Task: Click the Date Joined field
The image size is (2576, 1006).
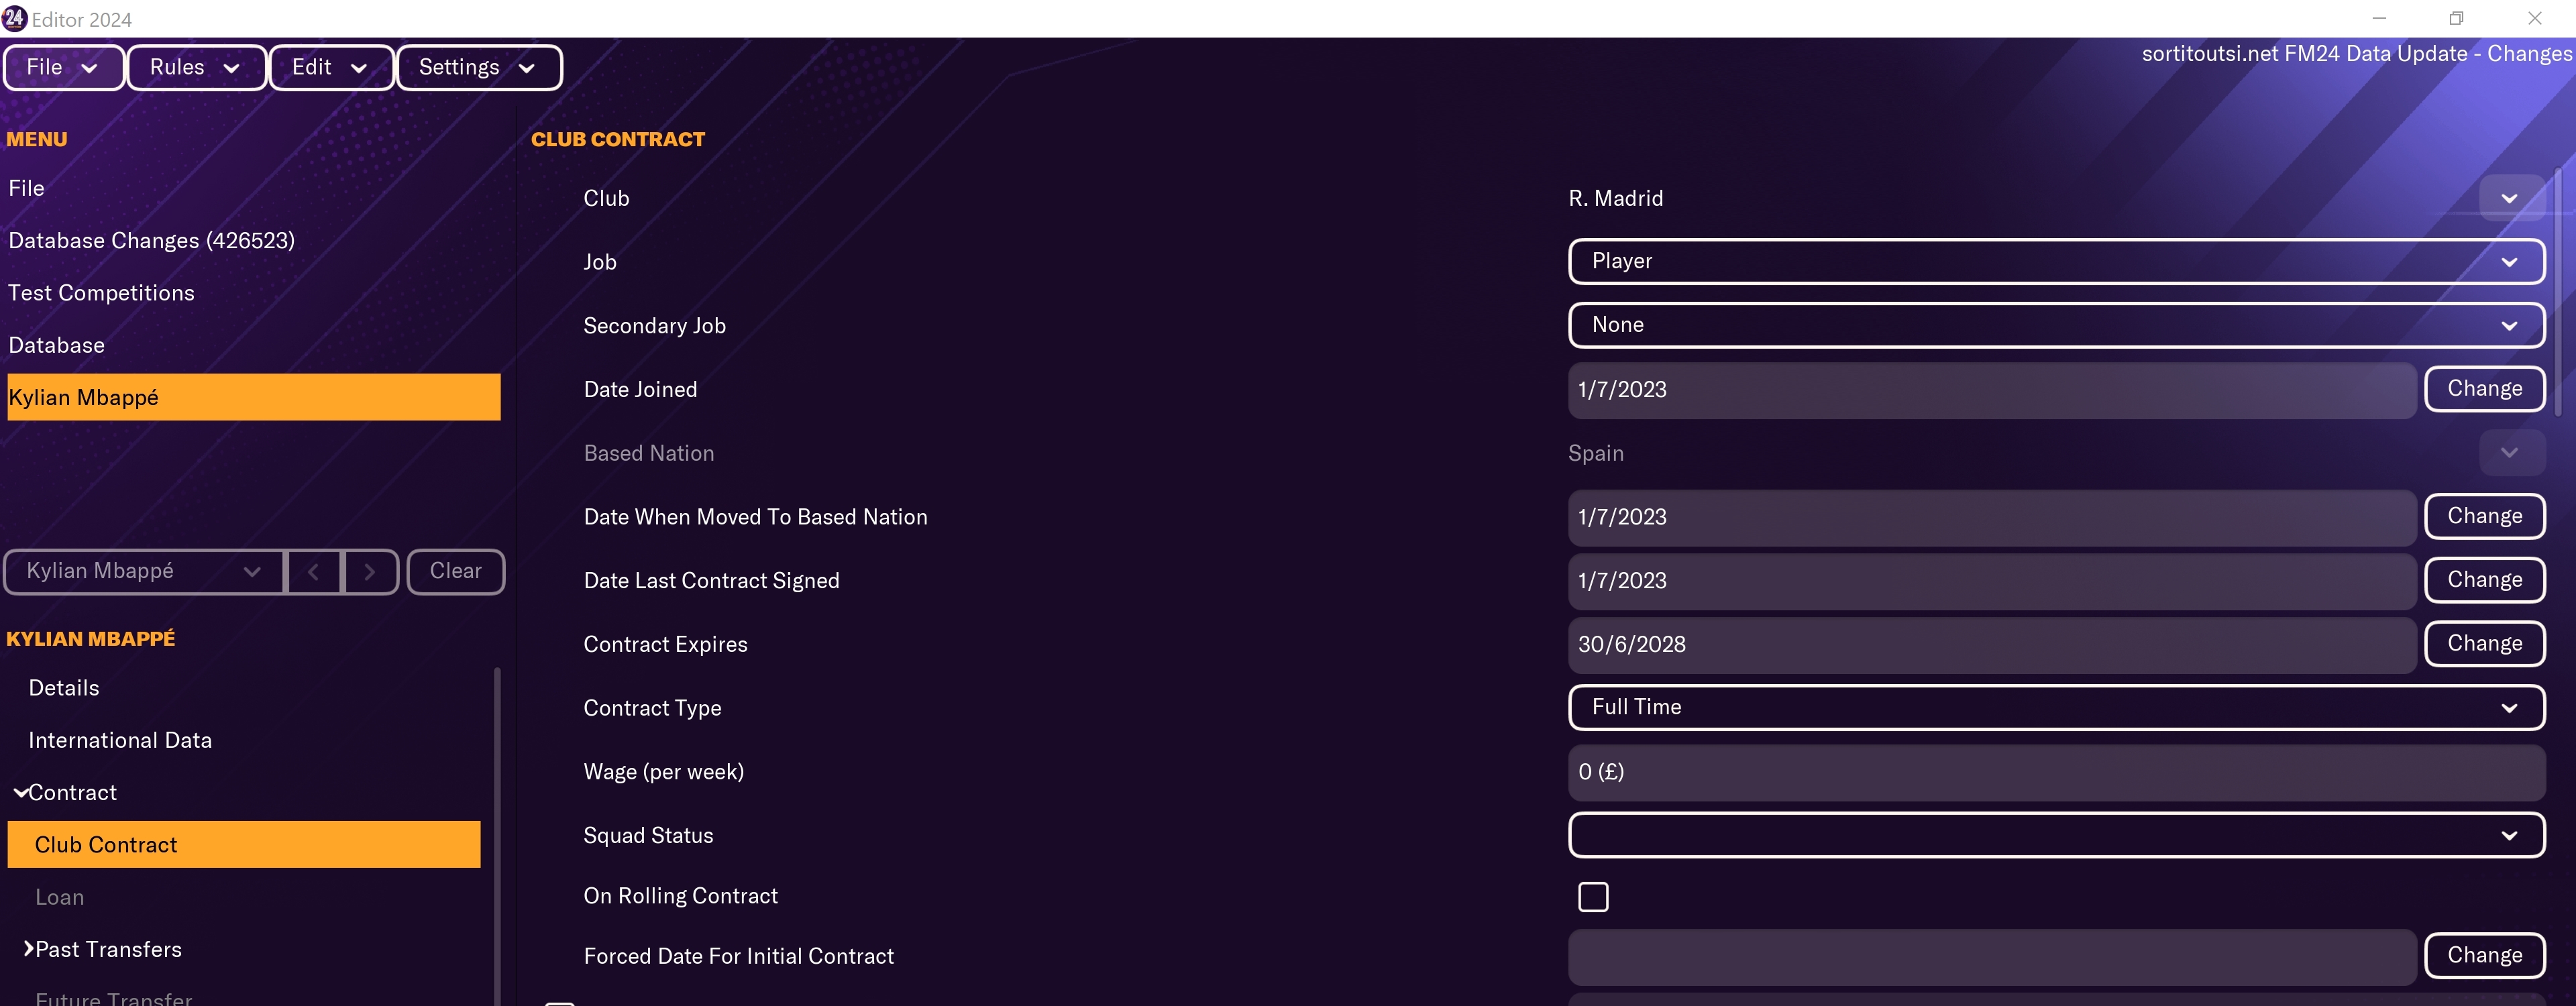Action: [x=1992, y=390]
